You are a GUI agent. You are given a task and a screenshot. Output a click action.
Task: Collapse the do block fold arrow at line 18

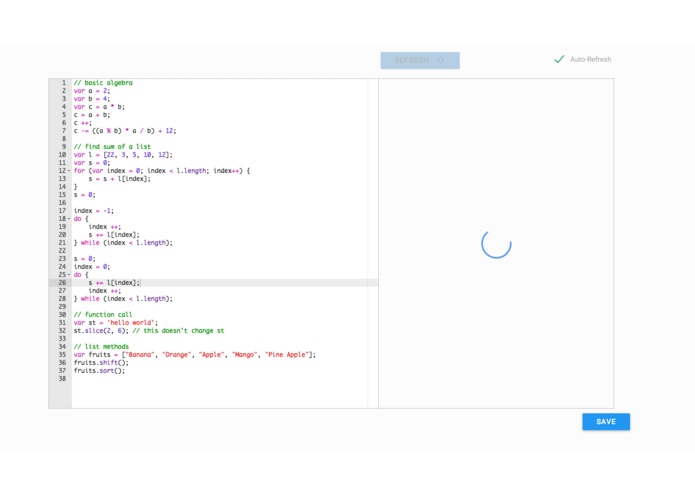pyautogui.click(x=69, y=219)
